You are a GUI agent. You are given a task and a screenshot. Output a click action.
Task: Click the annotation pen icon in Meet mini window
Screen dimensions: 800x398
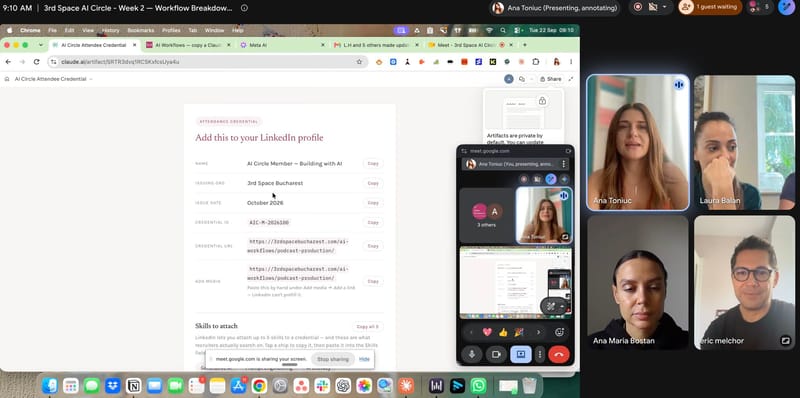[x=551, y=179]
